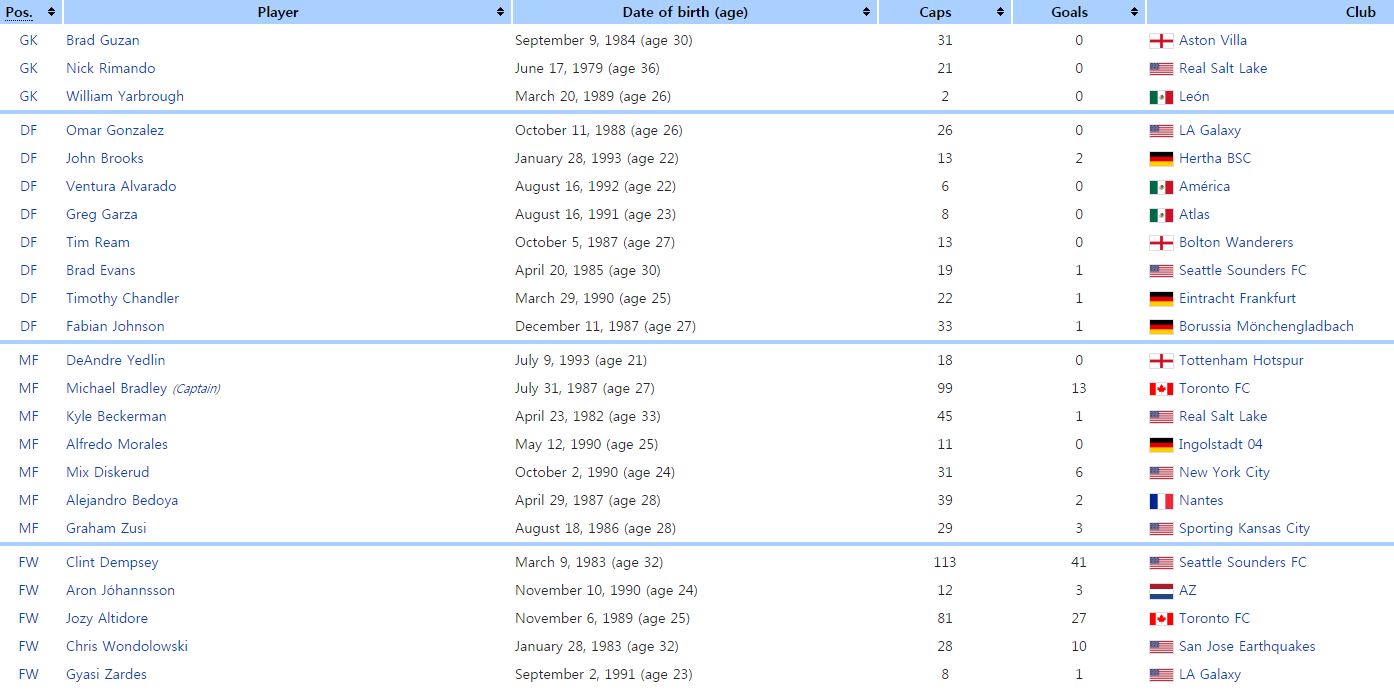Sort table by Pos. column arrows

click(51, 12)
